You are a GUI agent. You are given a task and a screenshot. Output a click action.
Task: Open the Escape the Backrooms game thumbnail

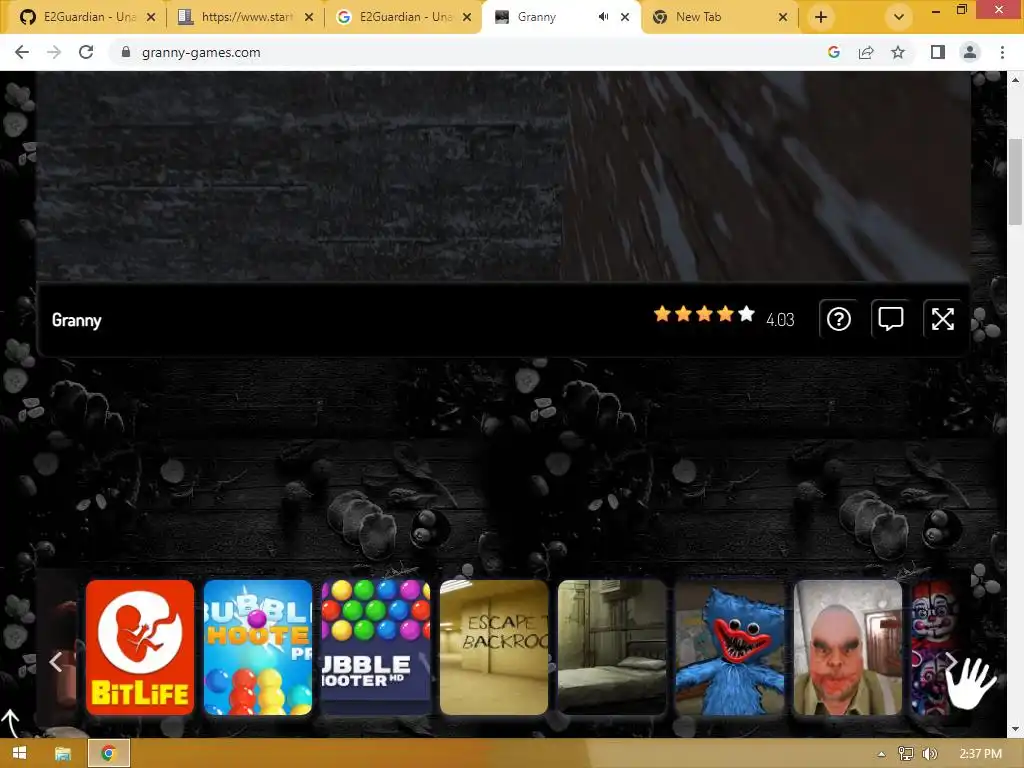coord(494,647)
